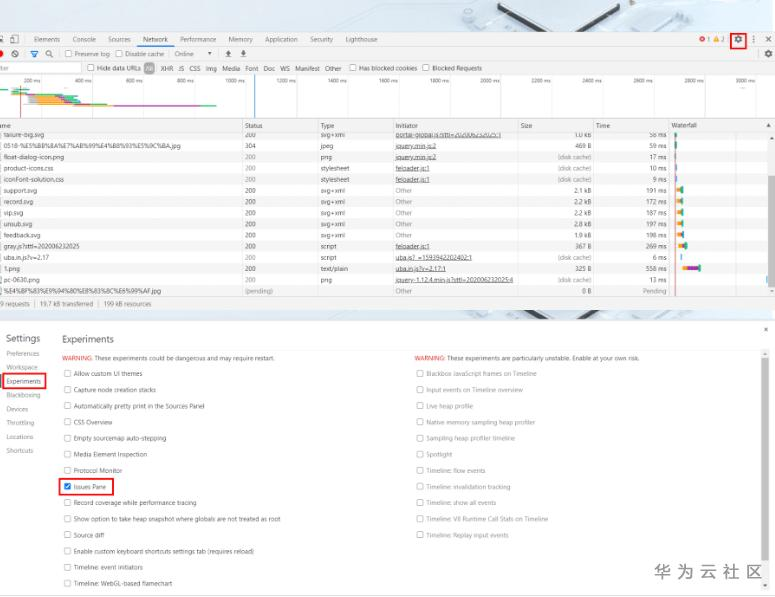Open the Performance tab
Screen dimensions: 775x597
(x=198, y=40)
